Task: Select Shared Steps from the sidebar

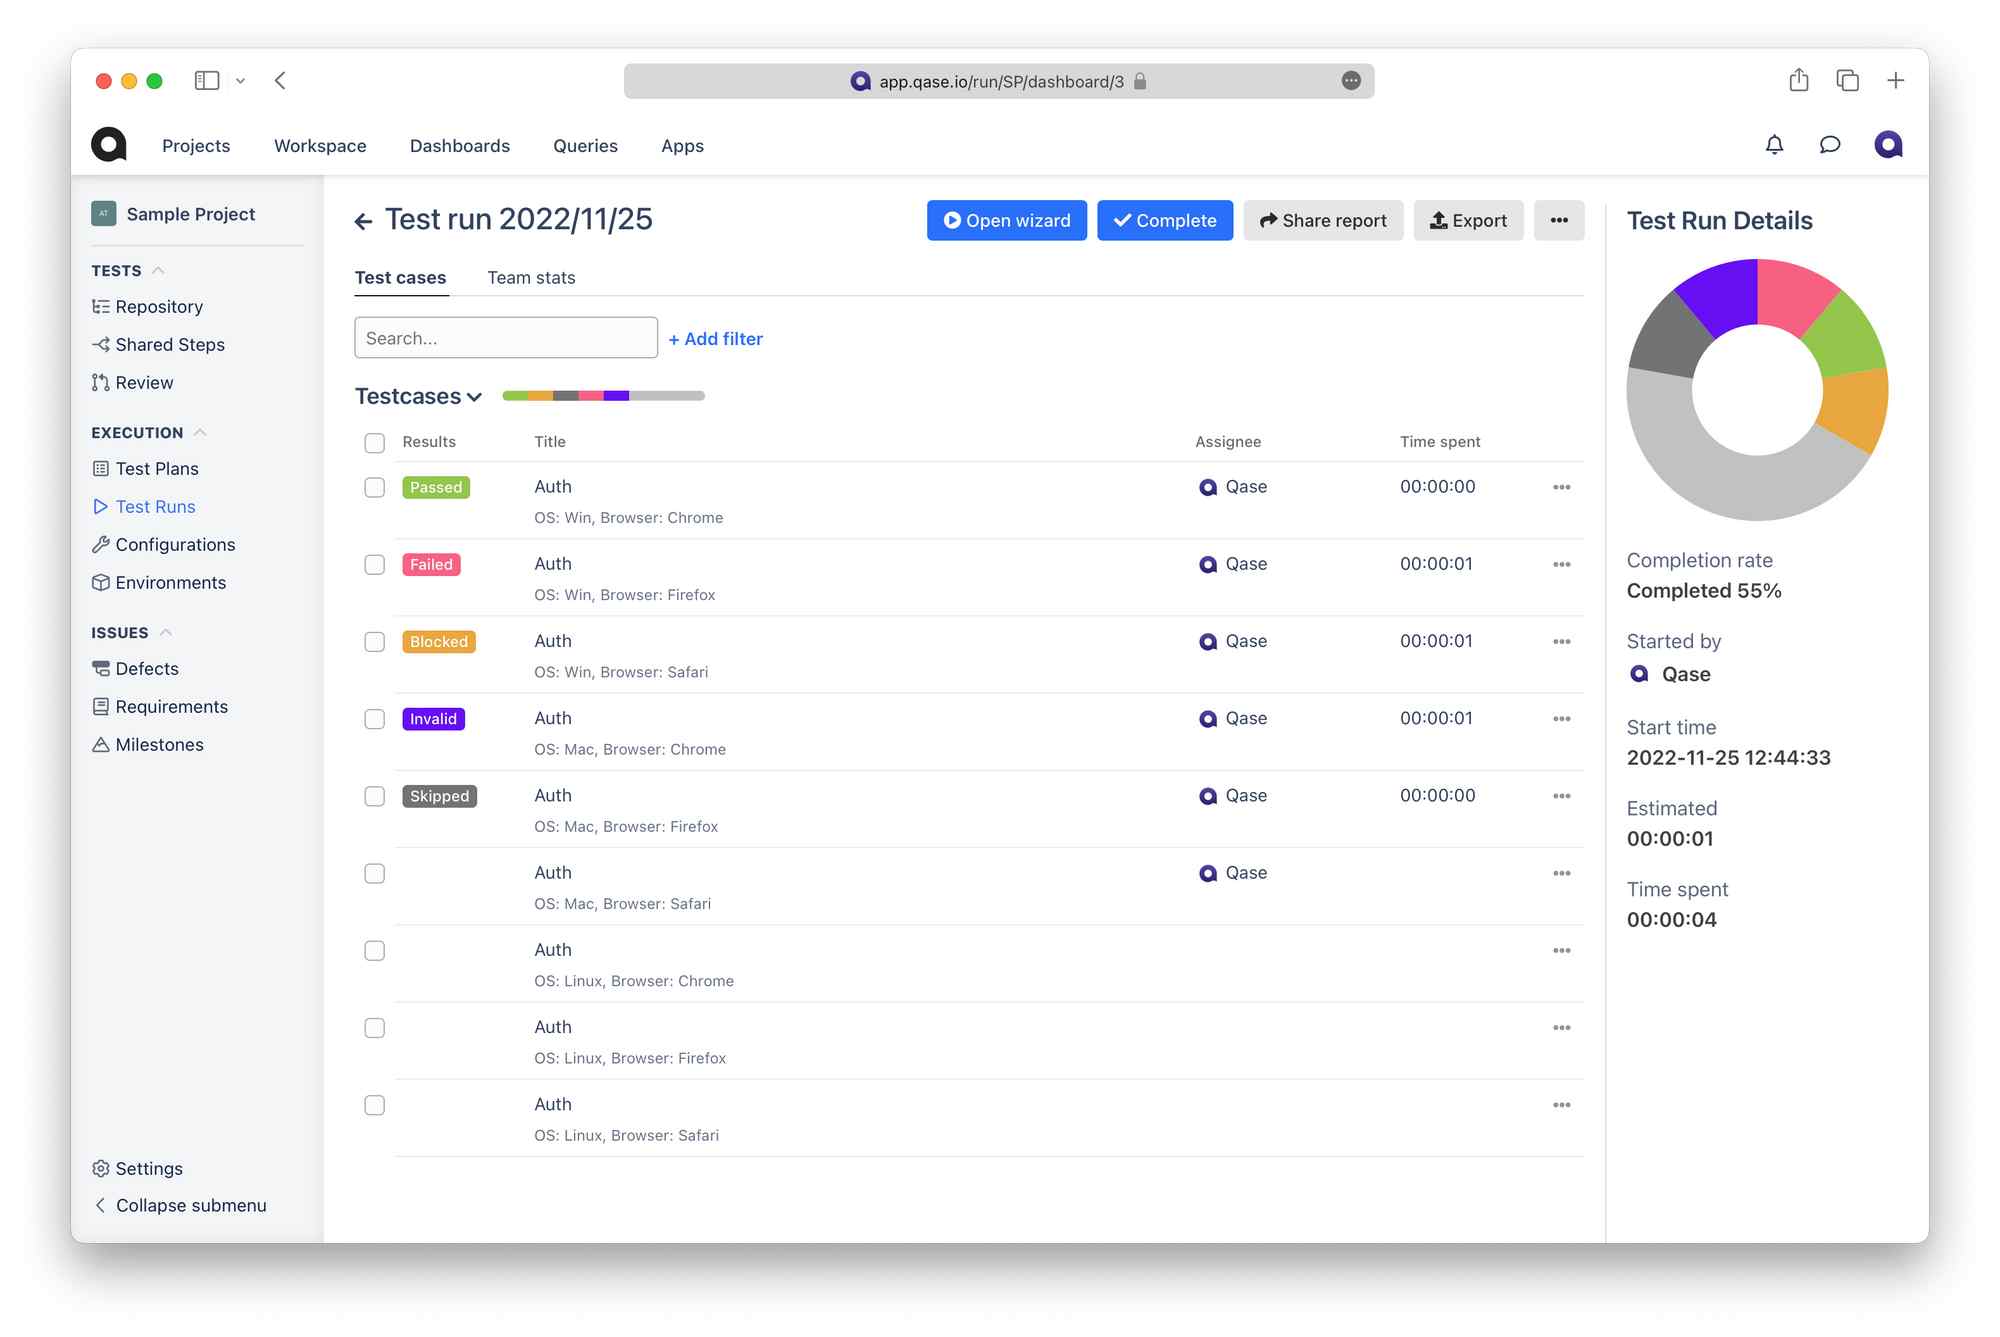Action: pyautogui.click(x=169, y=344)
